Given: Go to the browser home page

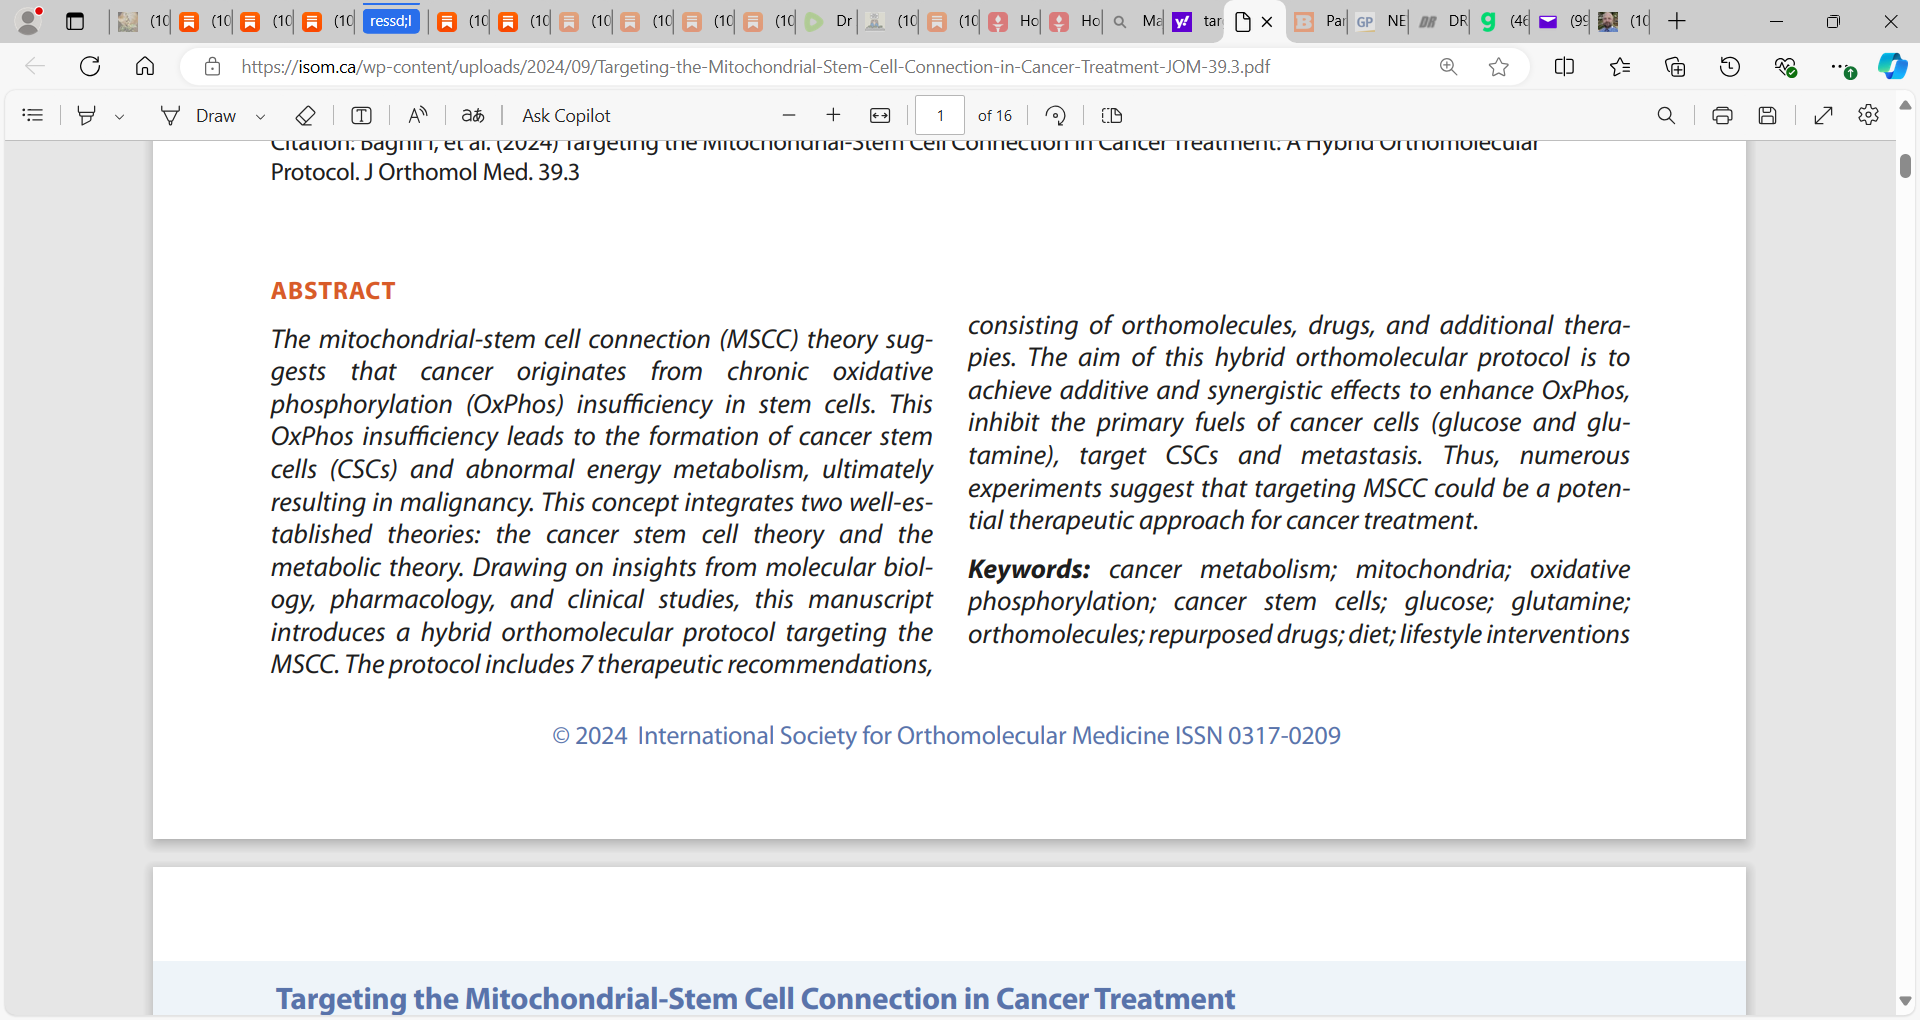Looking at the screenshot, I should click(145, 66).
